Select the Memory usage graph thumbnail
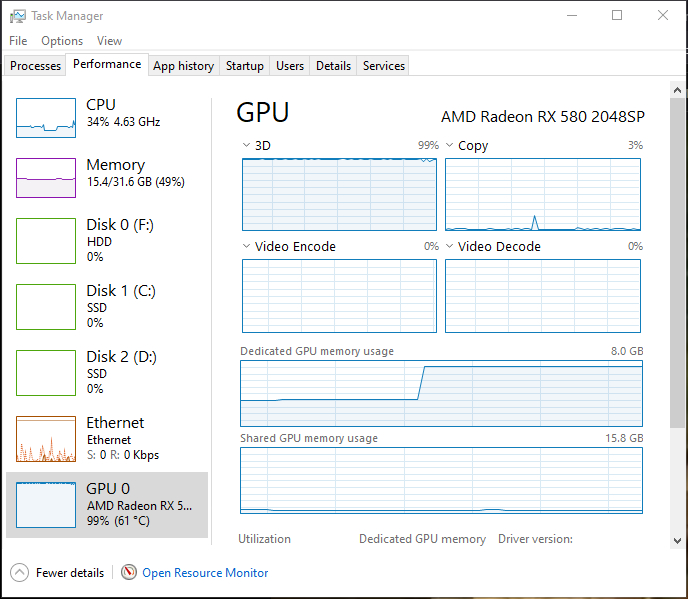This screenshot has height=599, width=688. [x=46, y=178]
